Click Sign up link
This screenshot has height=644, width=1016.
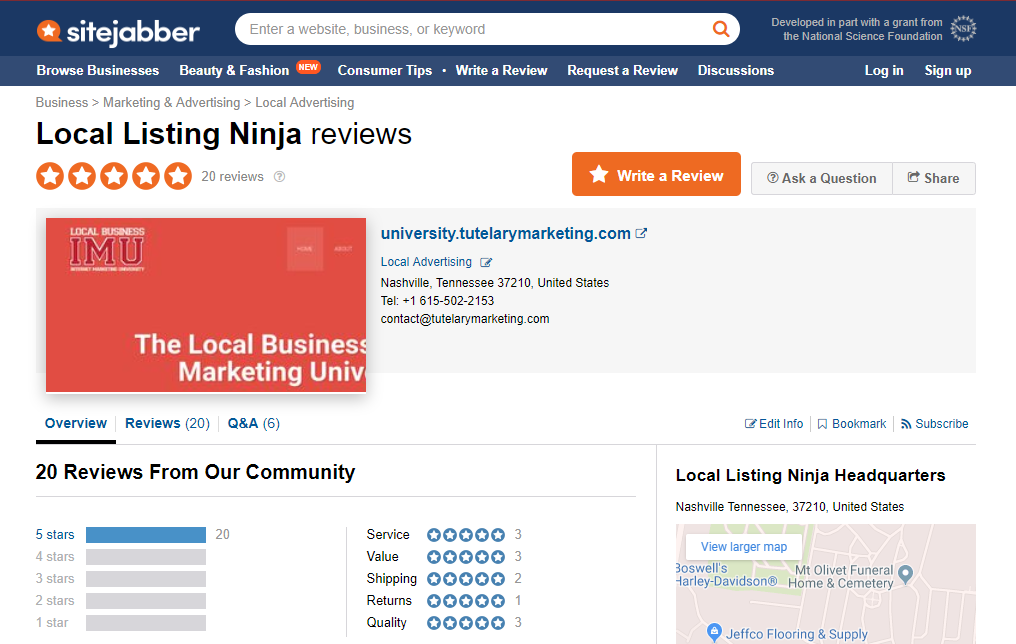point(948,71)
